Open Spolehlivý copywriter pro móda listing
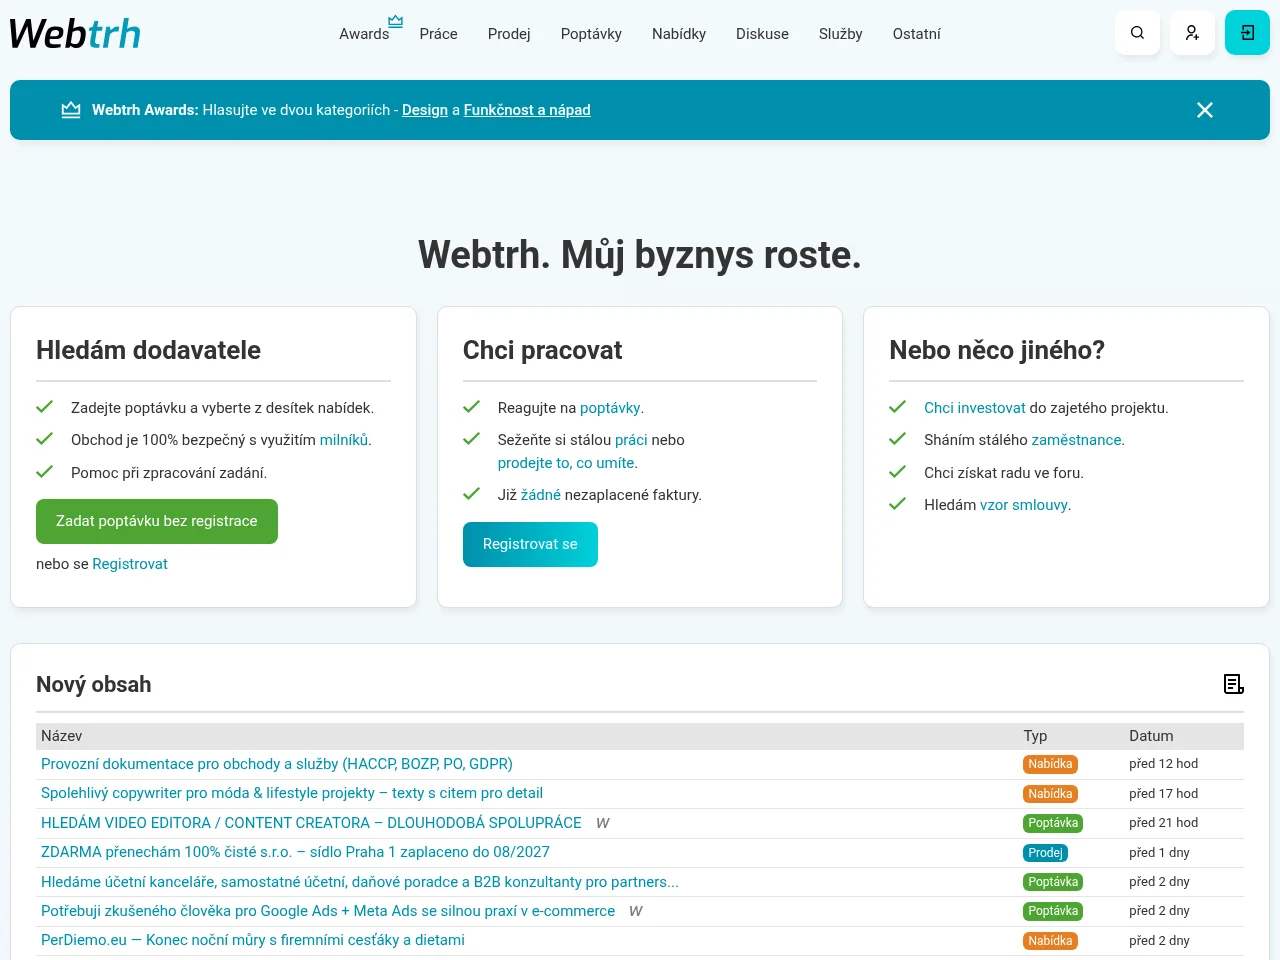 click(x=292, y=793)
